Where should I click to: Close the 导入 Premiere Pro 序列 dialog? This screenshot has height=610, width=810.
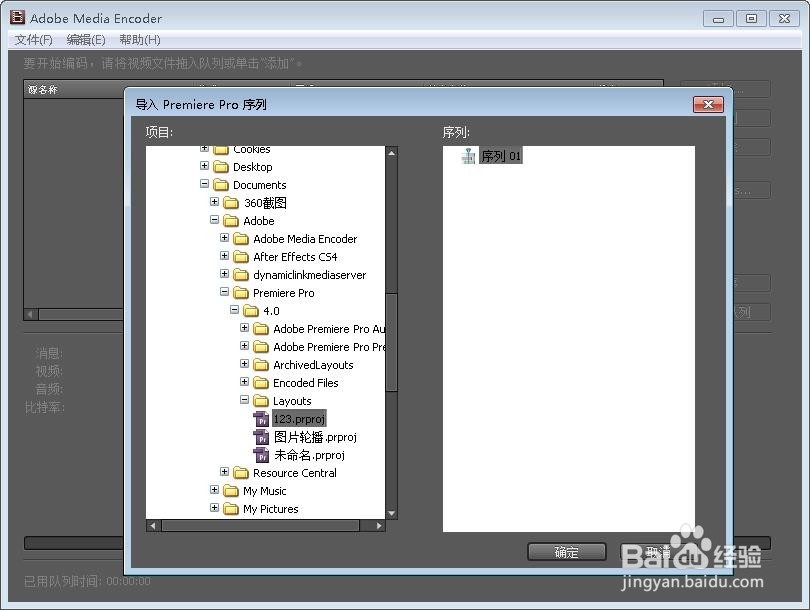[708, 104]
